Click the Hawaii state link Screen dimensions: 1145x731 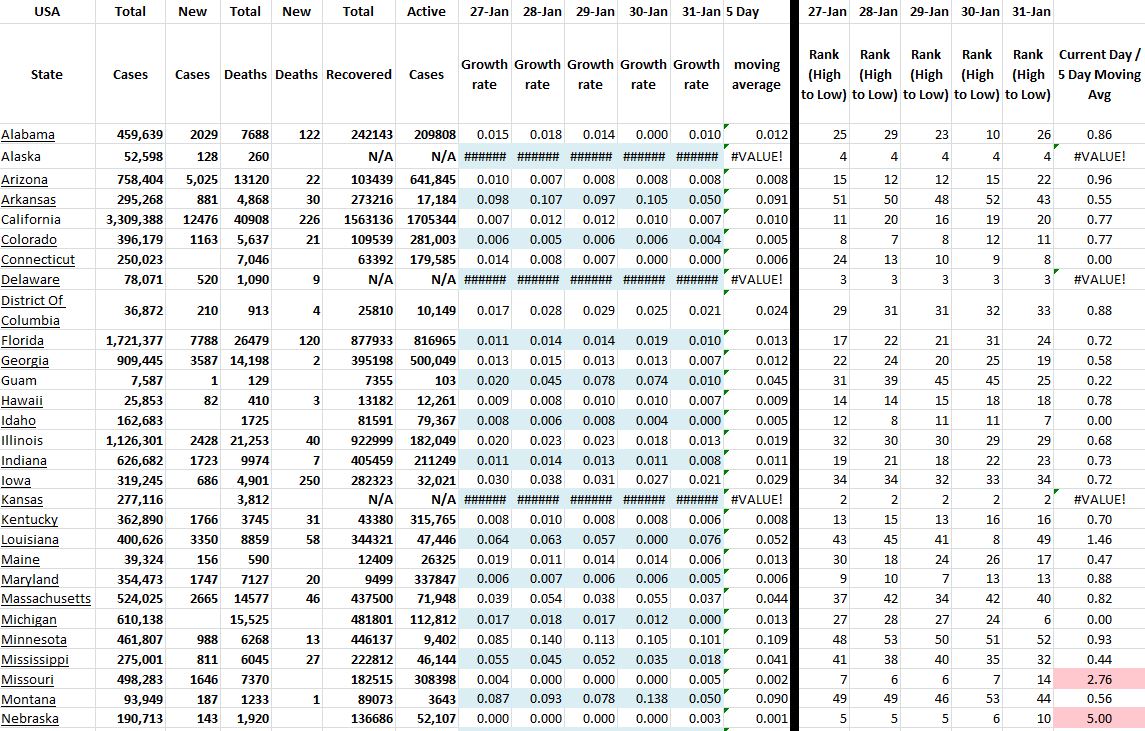[x=22, y=400]
